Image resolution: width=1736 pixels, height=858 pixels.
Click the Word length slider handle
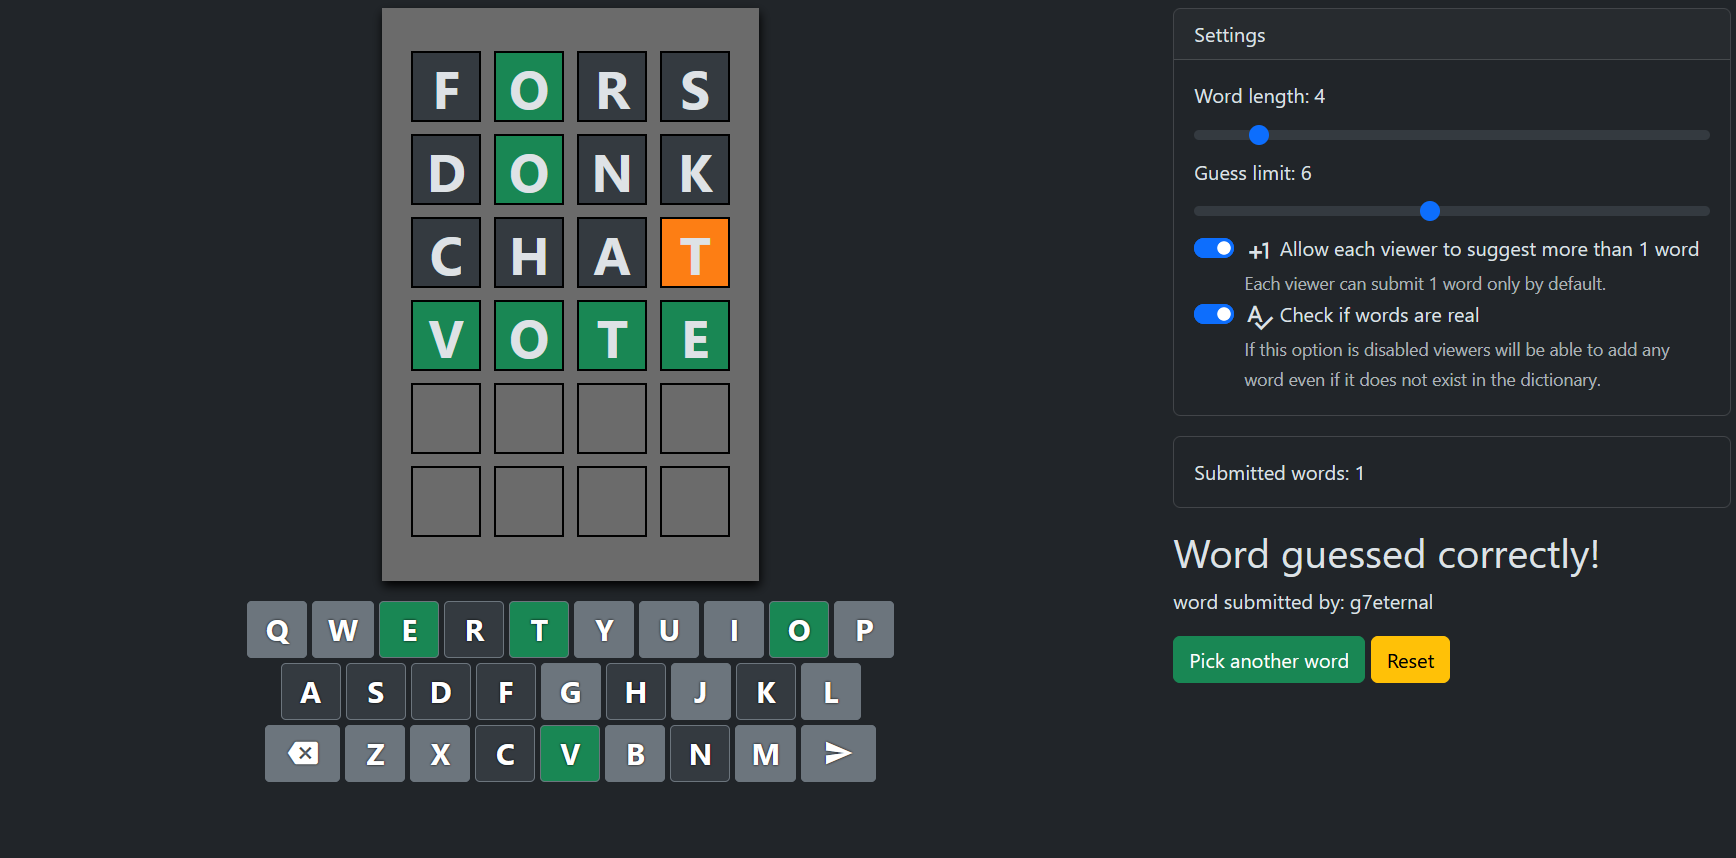[1259, 135]
